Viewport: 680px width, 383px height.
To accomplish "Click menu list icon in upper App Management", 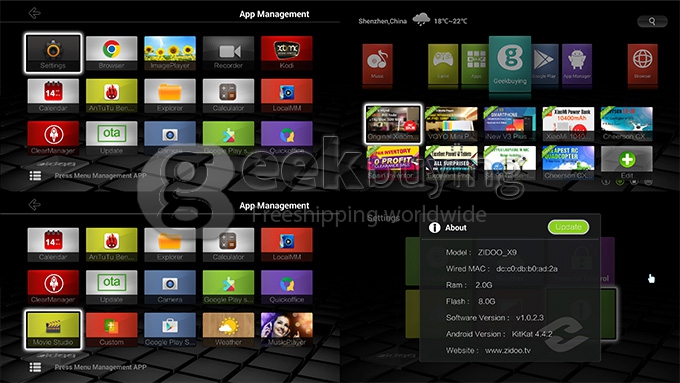I will click(x=35, y=176).
